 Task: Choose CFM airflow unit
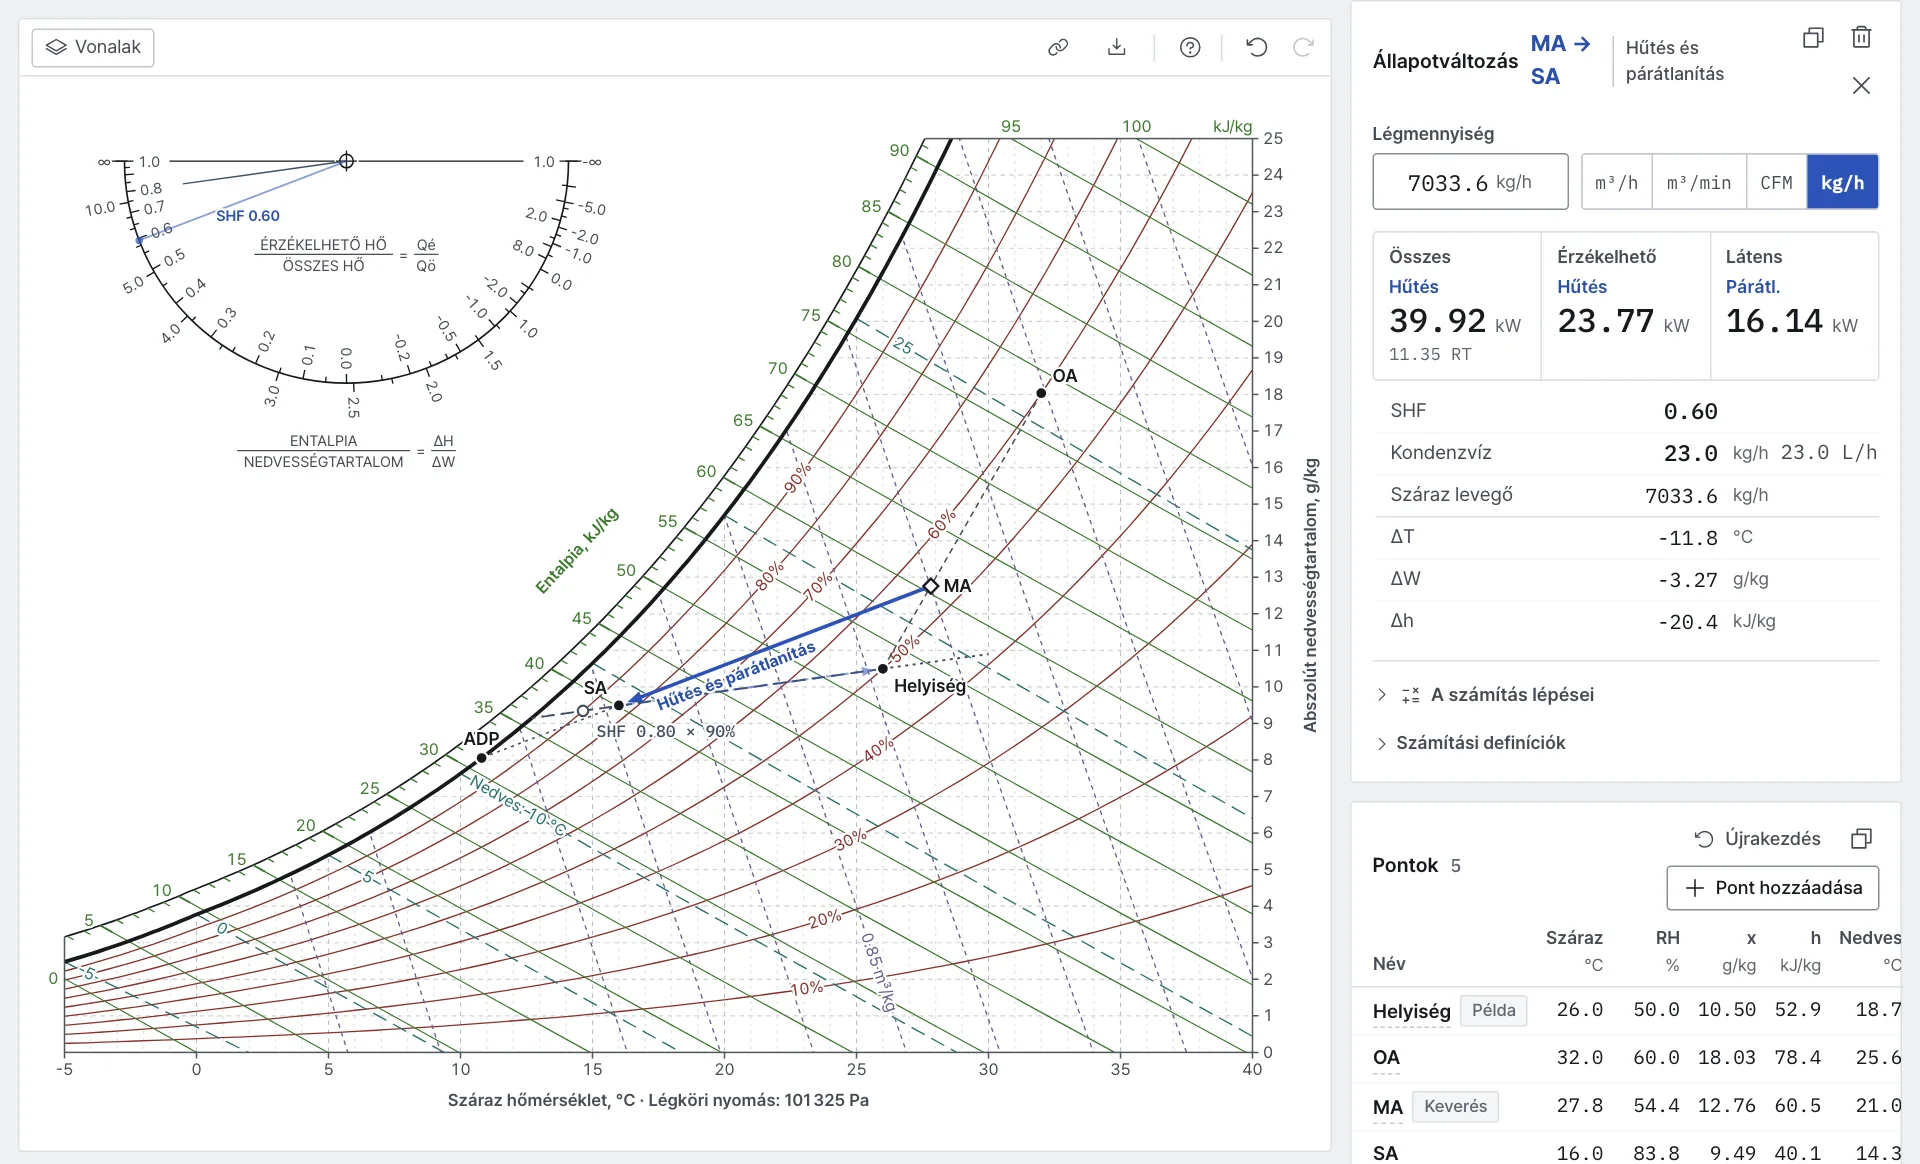point(1776,182)
